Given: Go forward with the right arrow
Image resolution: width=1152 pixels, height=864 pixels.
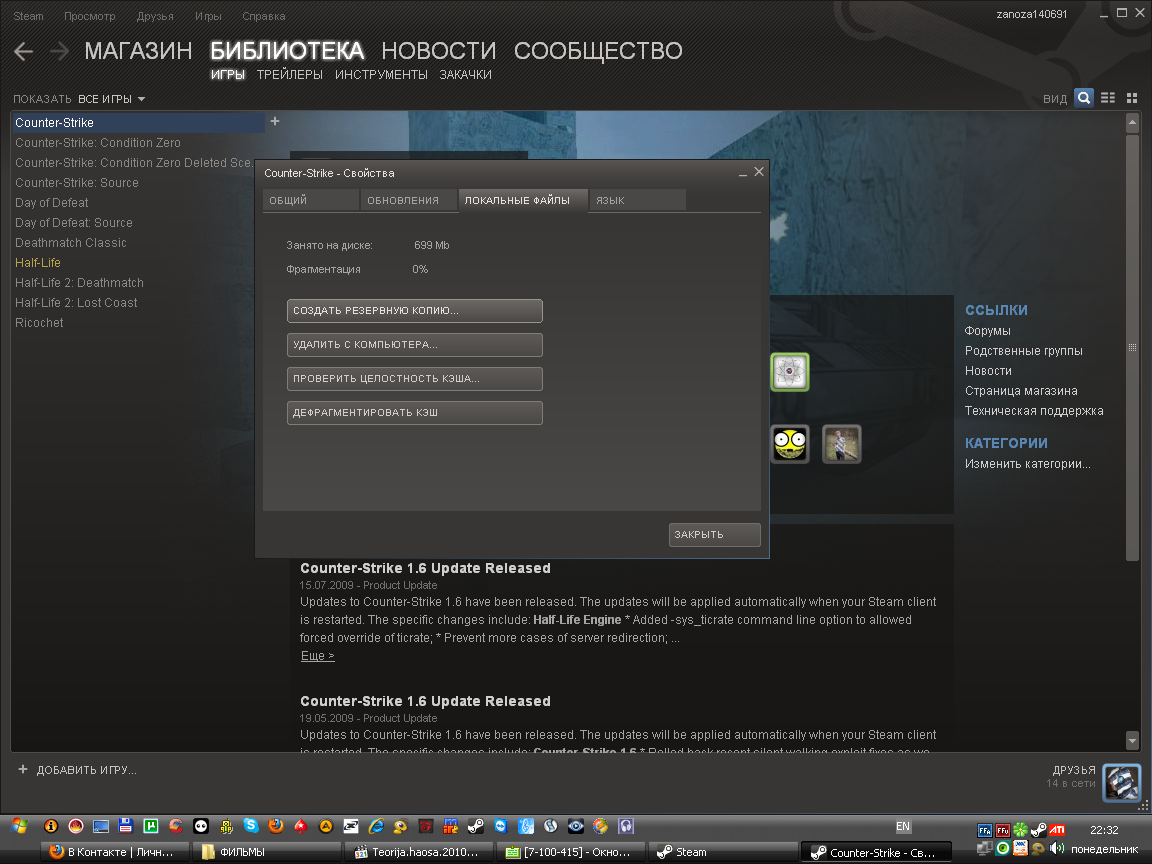Looking at the screenshot, I should [x=60, y=51].
